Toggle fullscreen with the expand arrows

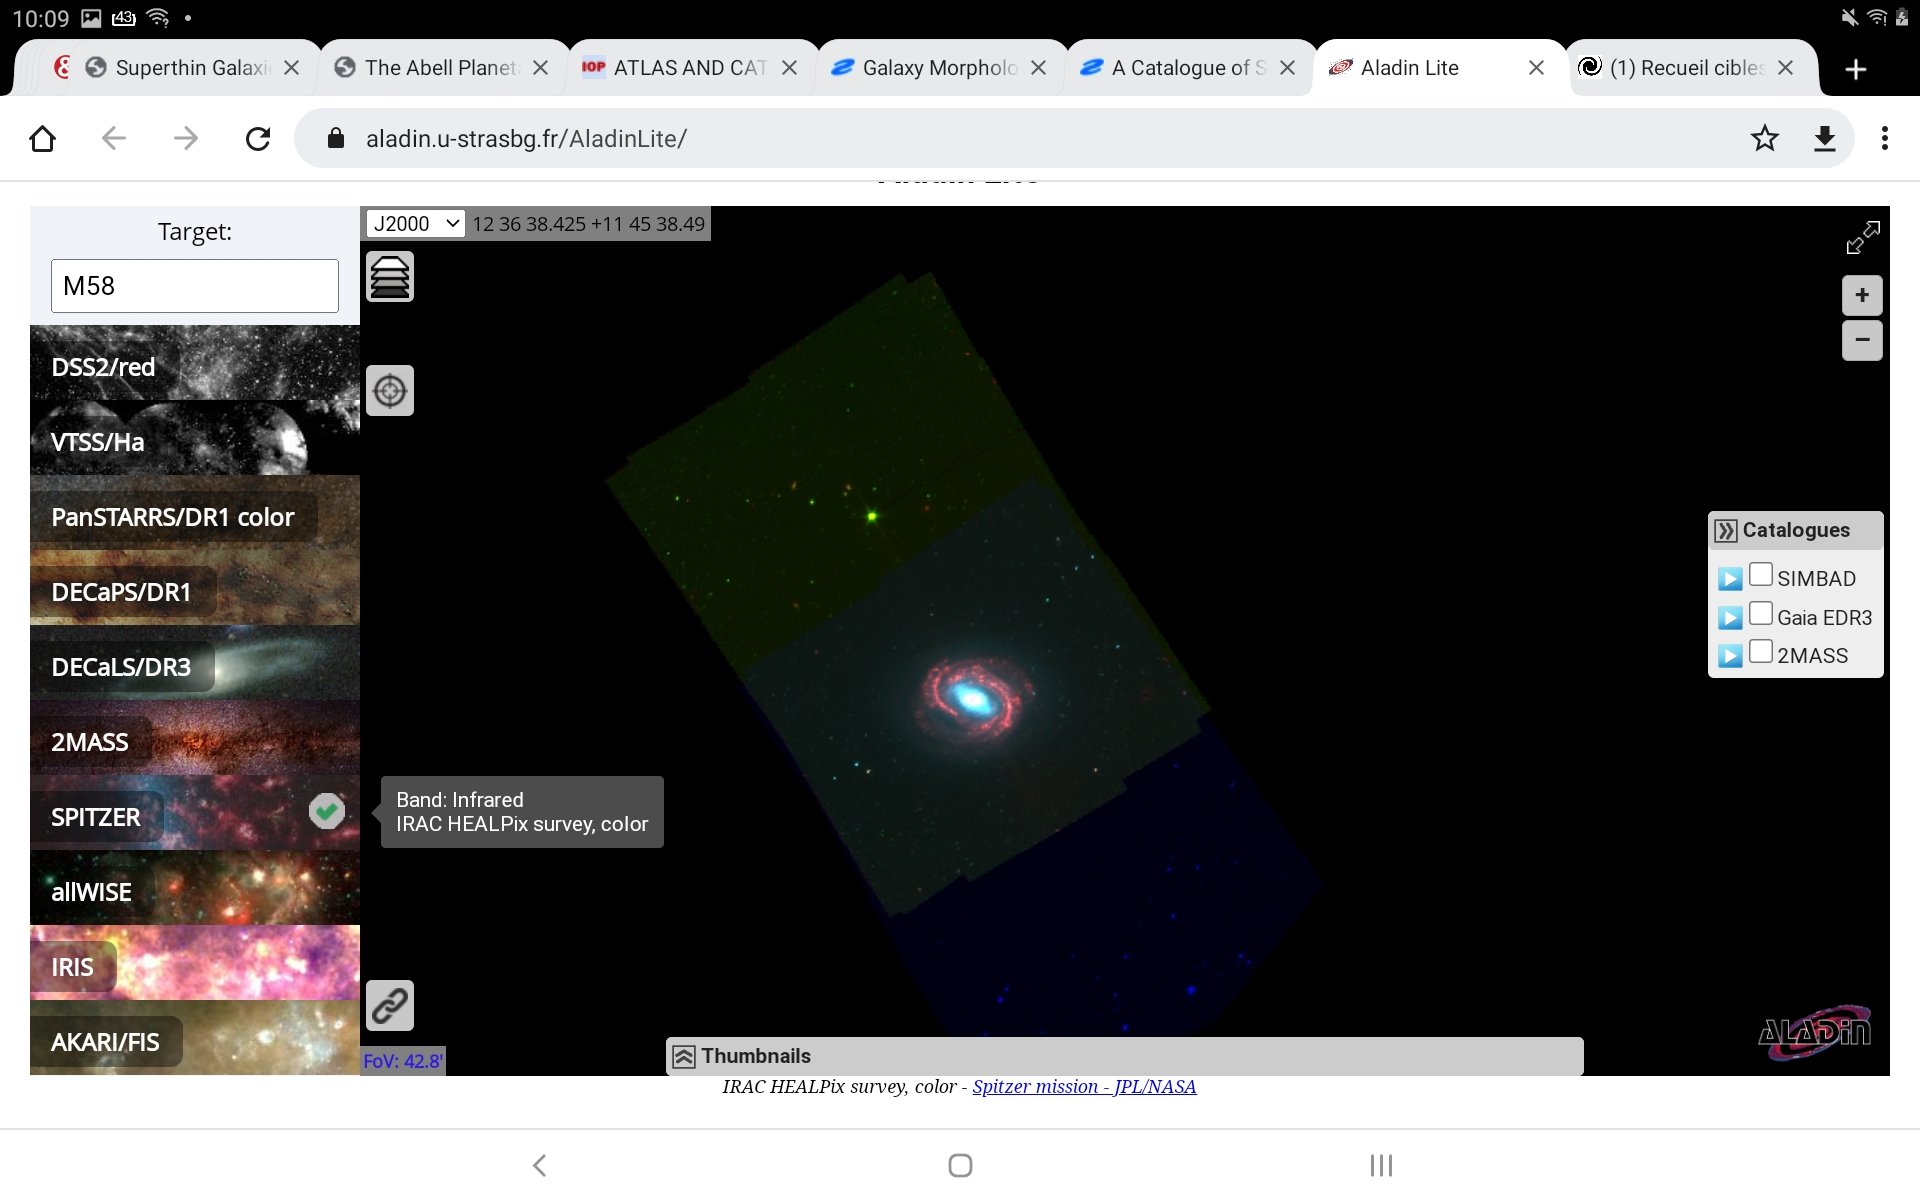(1863, 238)
